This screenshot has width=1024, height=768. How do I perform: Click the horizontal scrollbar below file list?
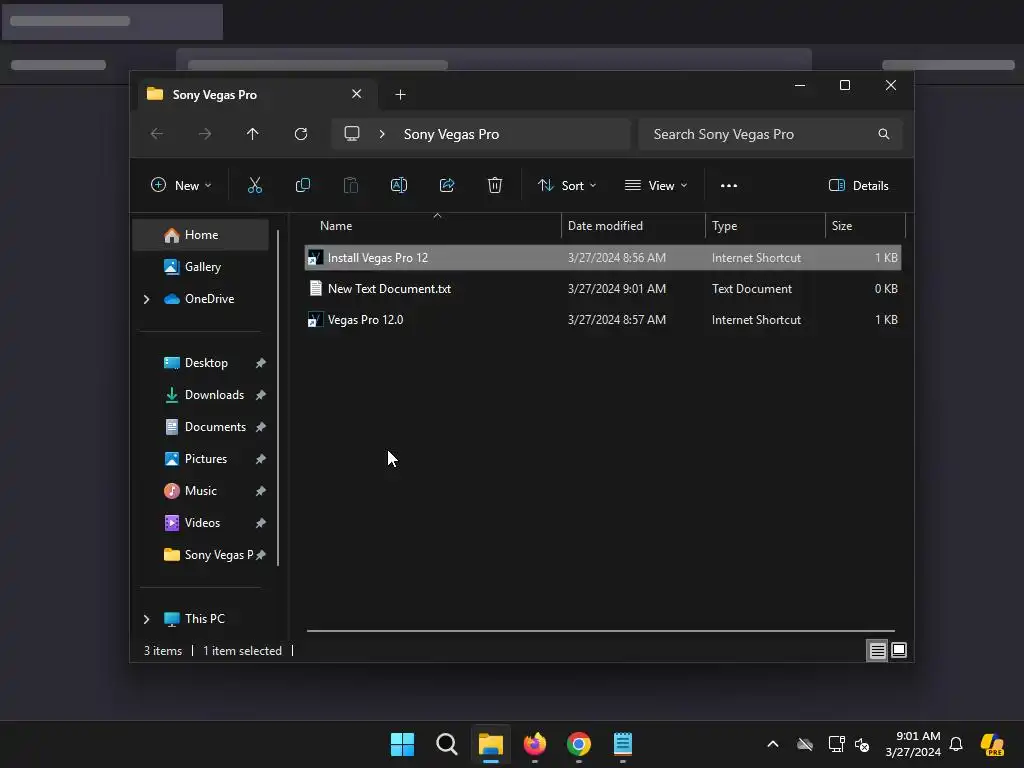pyautogui.click(x=601, y=631)
